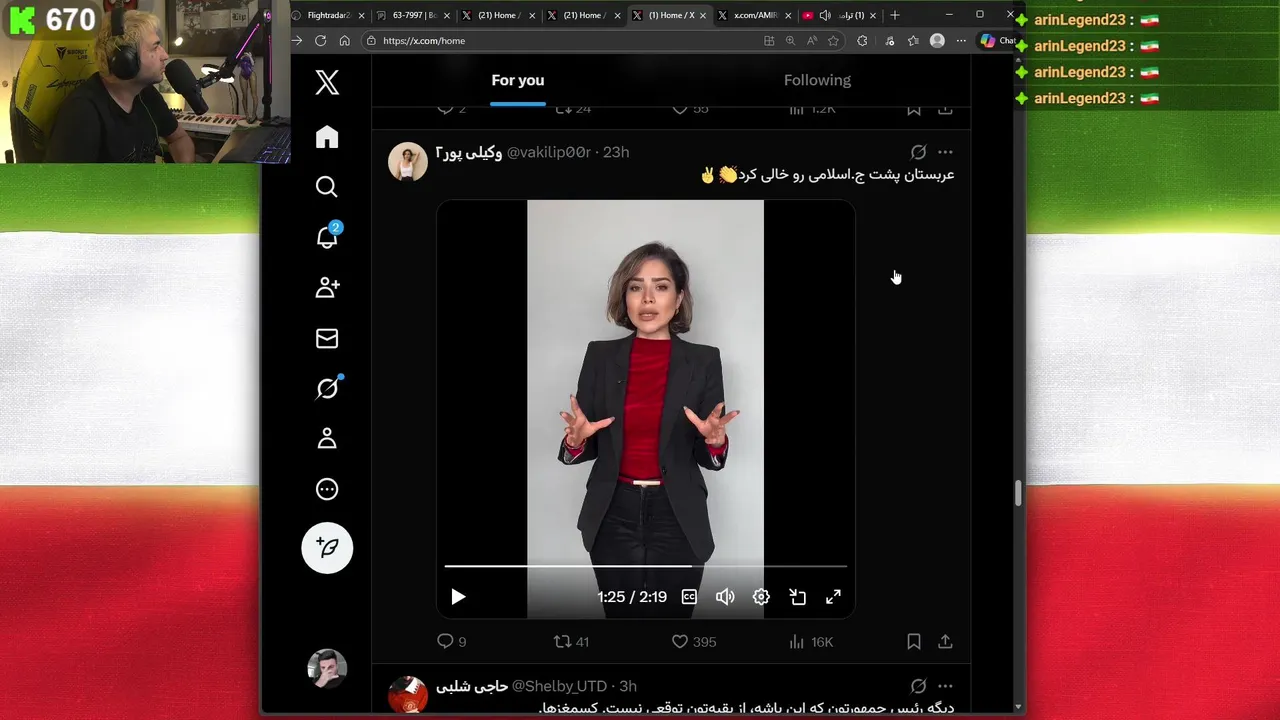1280x720 pixels.
Task: Open more menu on Shelby_UTD post
Action: 945,686
